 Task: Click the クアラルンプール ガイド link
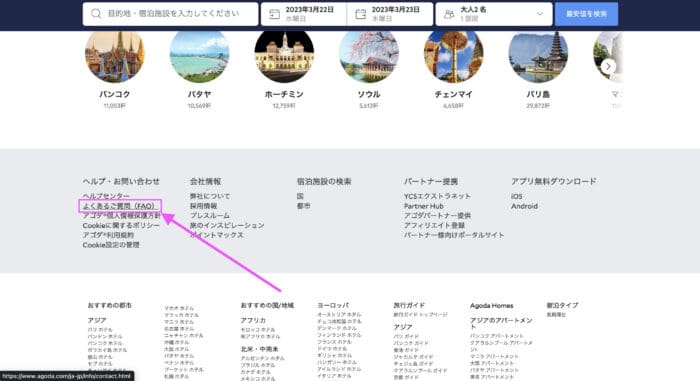click(x=420, y=370)
